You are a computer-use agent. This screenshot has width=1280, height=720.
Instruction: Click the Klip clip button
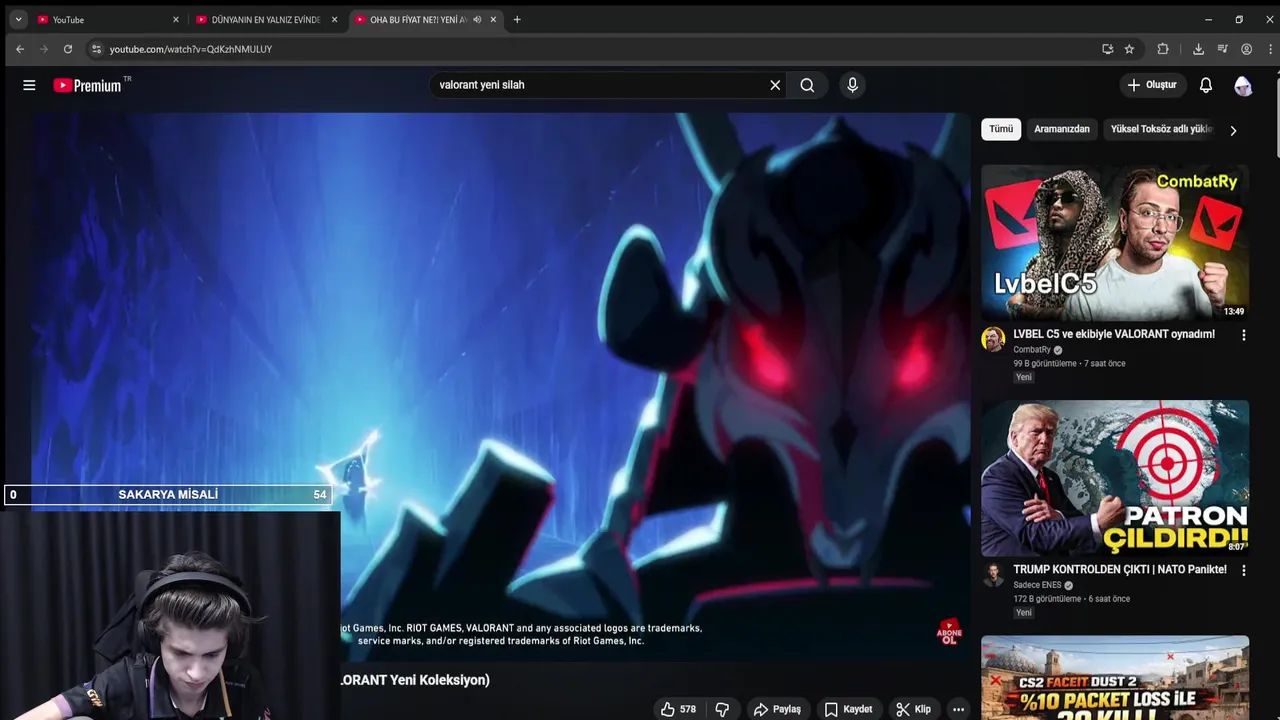pos(913,709)
